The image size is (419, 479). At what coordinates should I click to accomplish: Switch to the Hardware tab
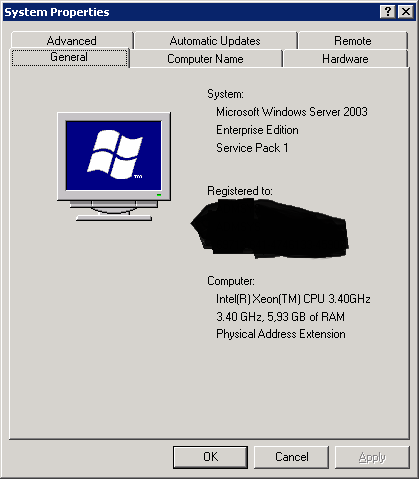pyautogui.click(x=345, y=59)
